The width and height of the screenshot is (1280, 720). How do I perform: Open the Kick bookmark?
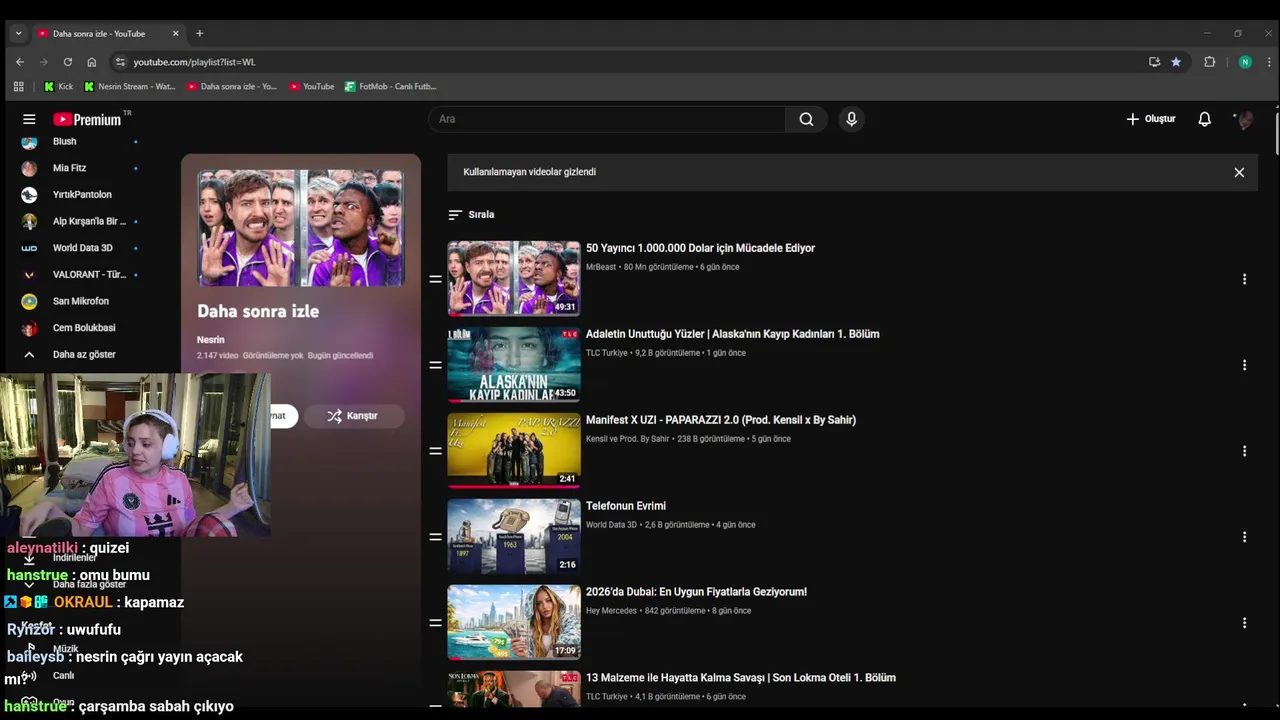(58, 87)
